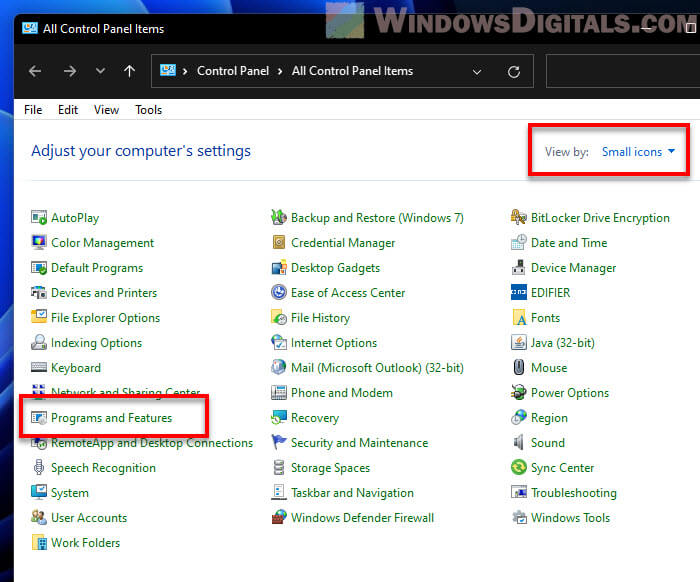
Task: Click the User Accounts icon
Action: click(39, 518)
